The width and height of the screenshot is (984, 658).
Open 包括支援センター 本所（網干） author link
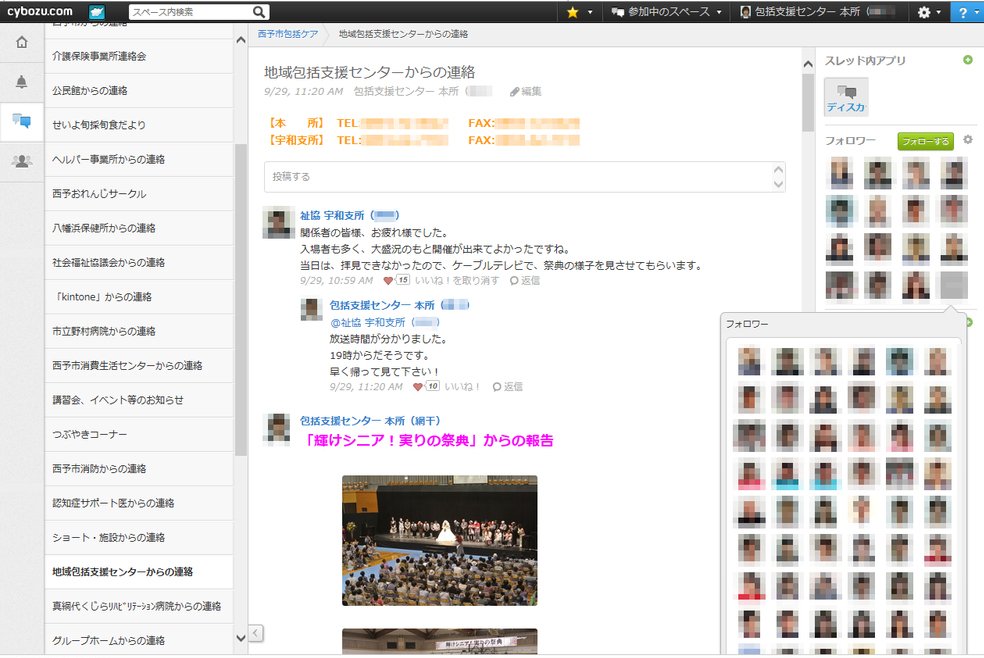pyautogui.click(x=370, y=421)
